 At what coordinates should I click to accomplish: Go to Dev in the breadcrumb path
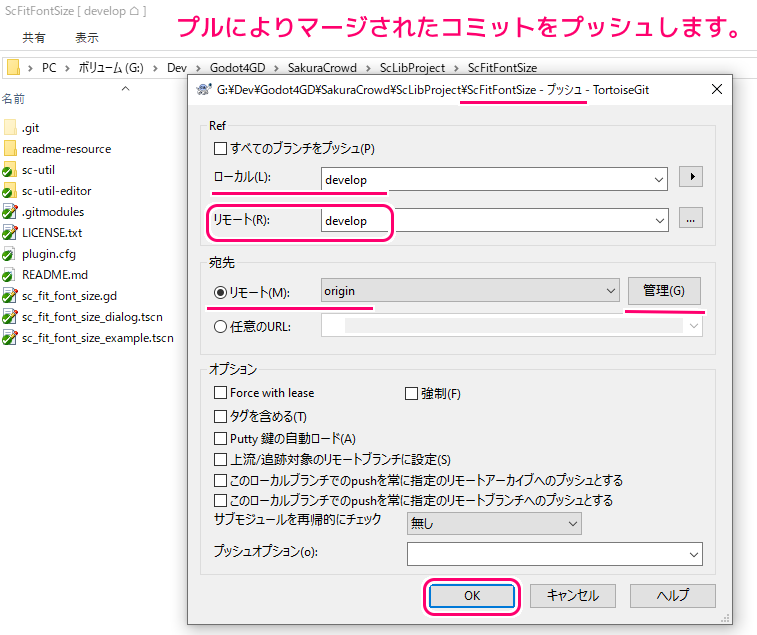177,68
